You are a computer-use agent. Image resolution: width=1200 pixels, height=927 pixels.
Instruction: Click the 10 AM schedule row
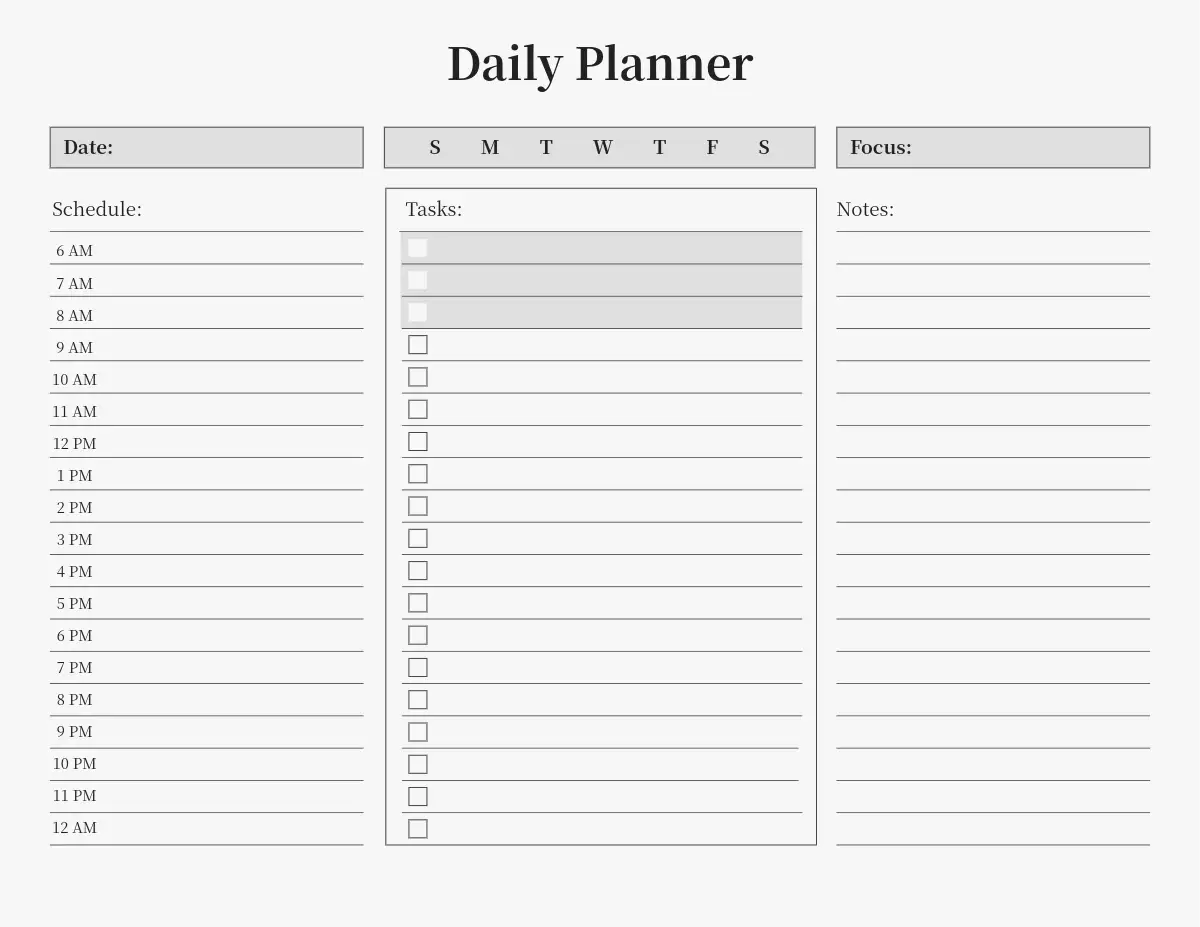[x=206, y=379]
